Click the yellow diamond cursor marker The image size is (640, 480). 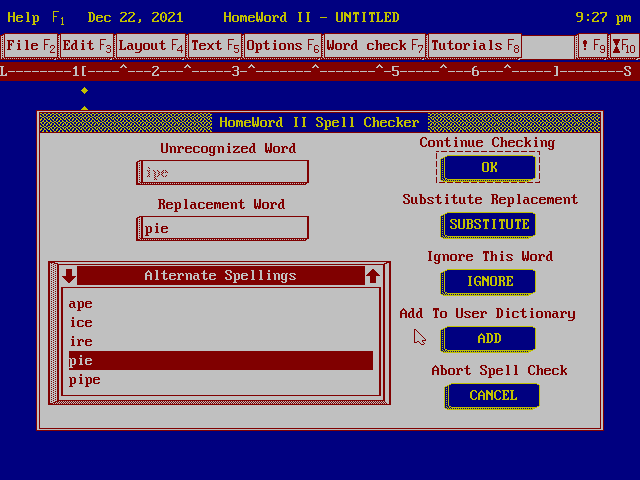(84, 91)
